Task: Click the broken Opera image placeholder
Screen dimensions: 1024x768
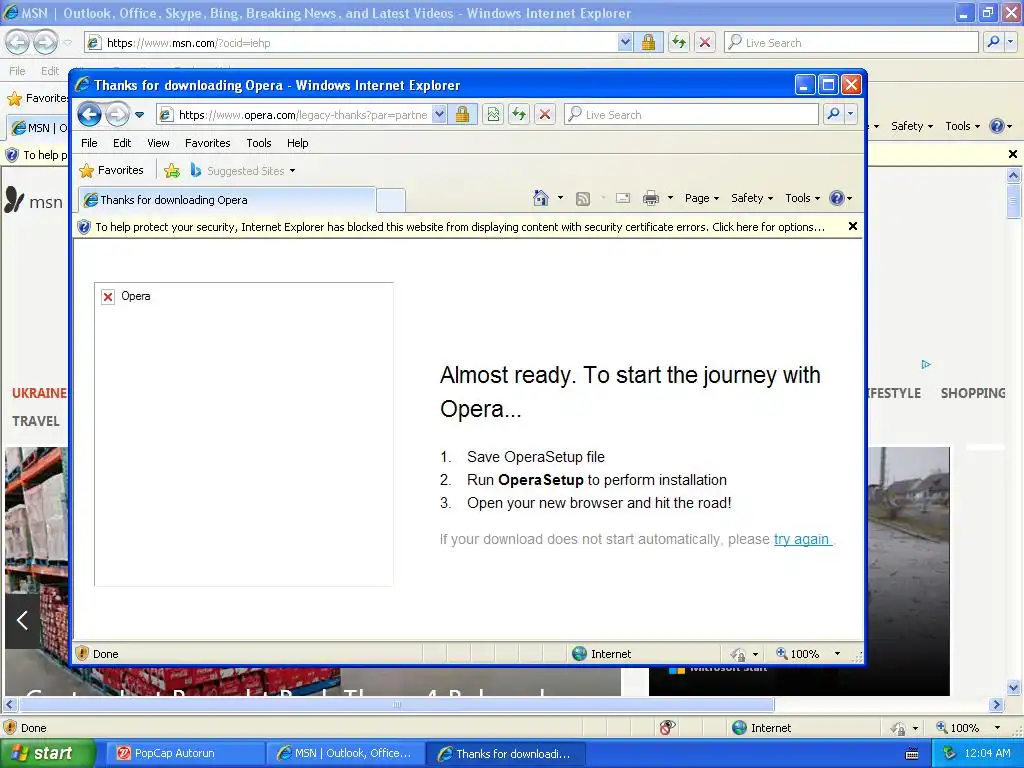Action: (244, 434)
